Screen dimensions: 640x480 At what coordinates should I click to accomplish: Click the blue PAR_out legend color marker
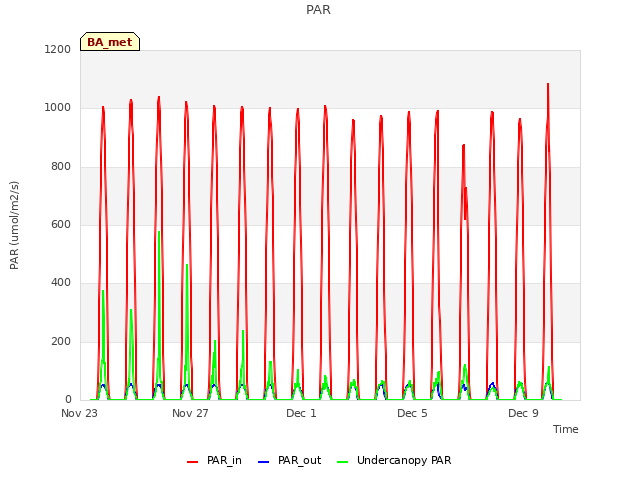pos(264,462)
